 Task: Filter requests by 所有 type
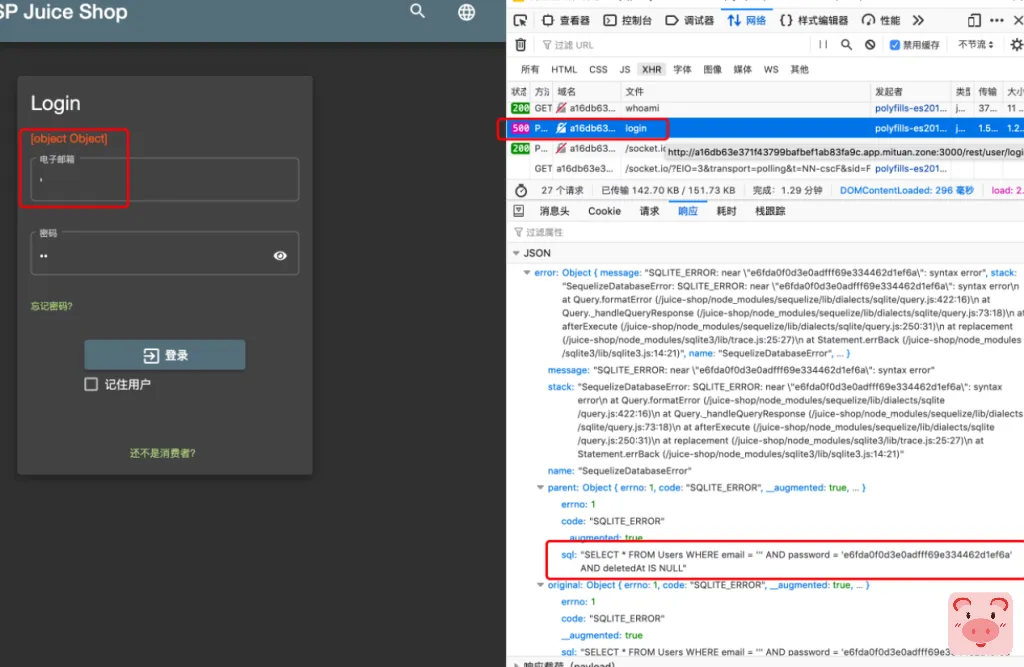click(530, 69)
